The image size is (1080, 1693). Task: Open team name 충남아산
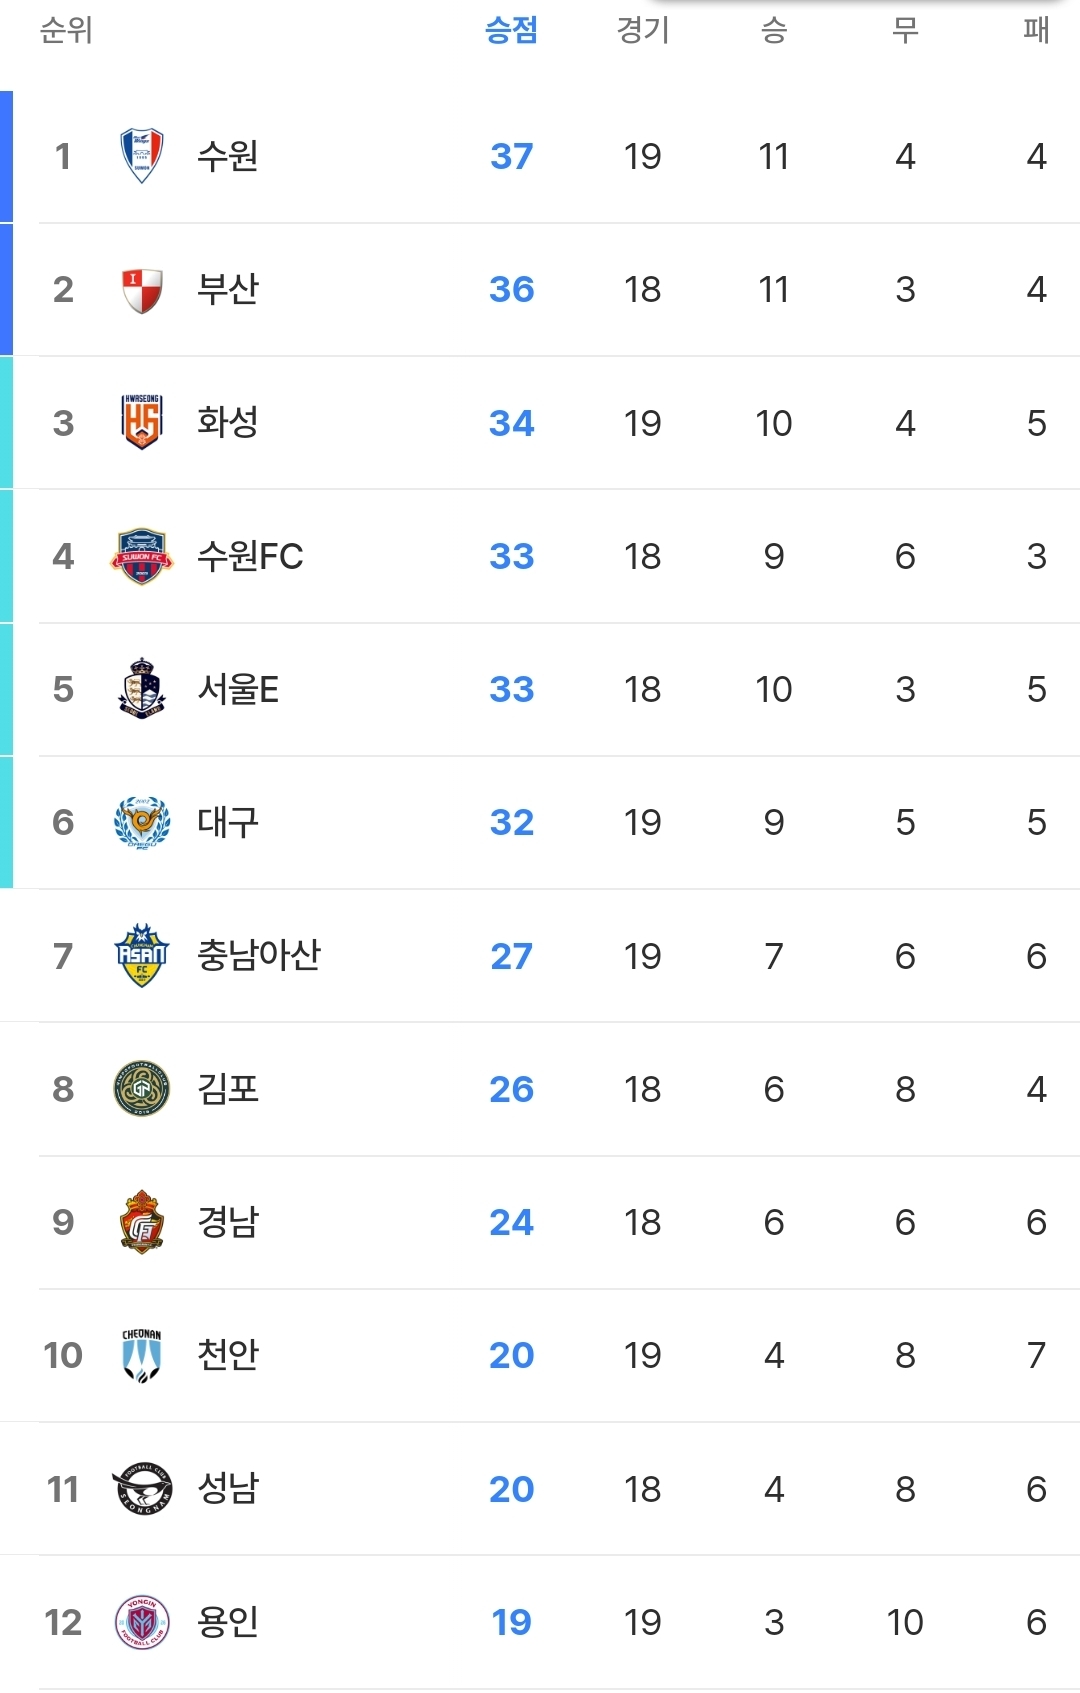(259, 956)
